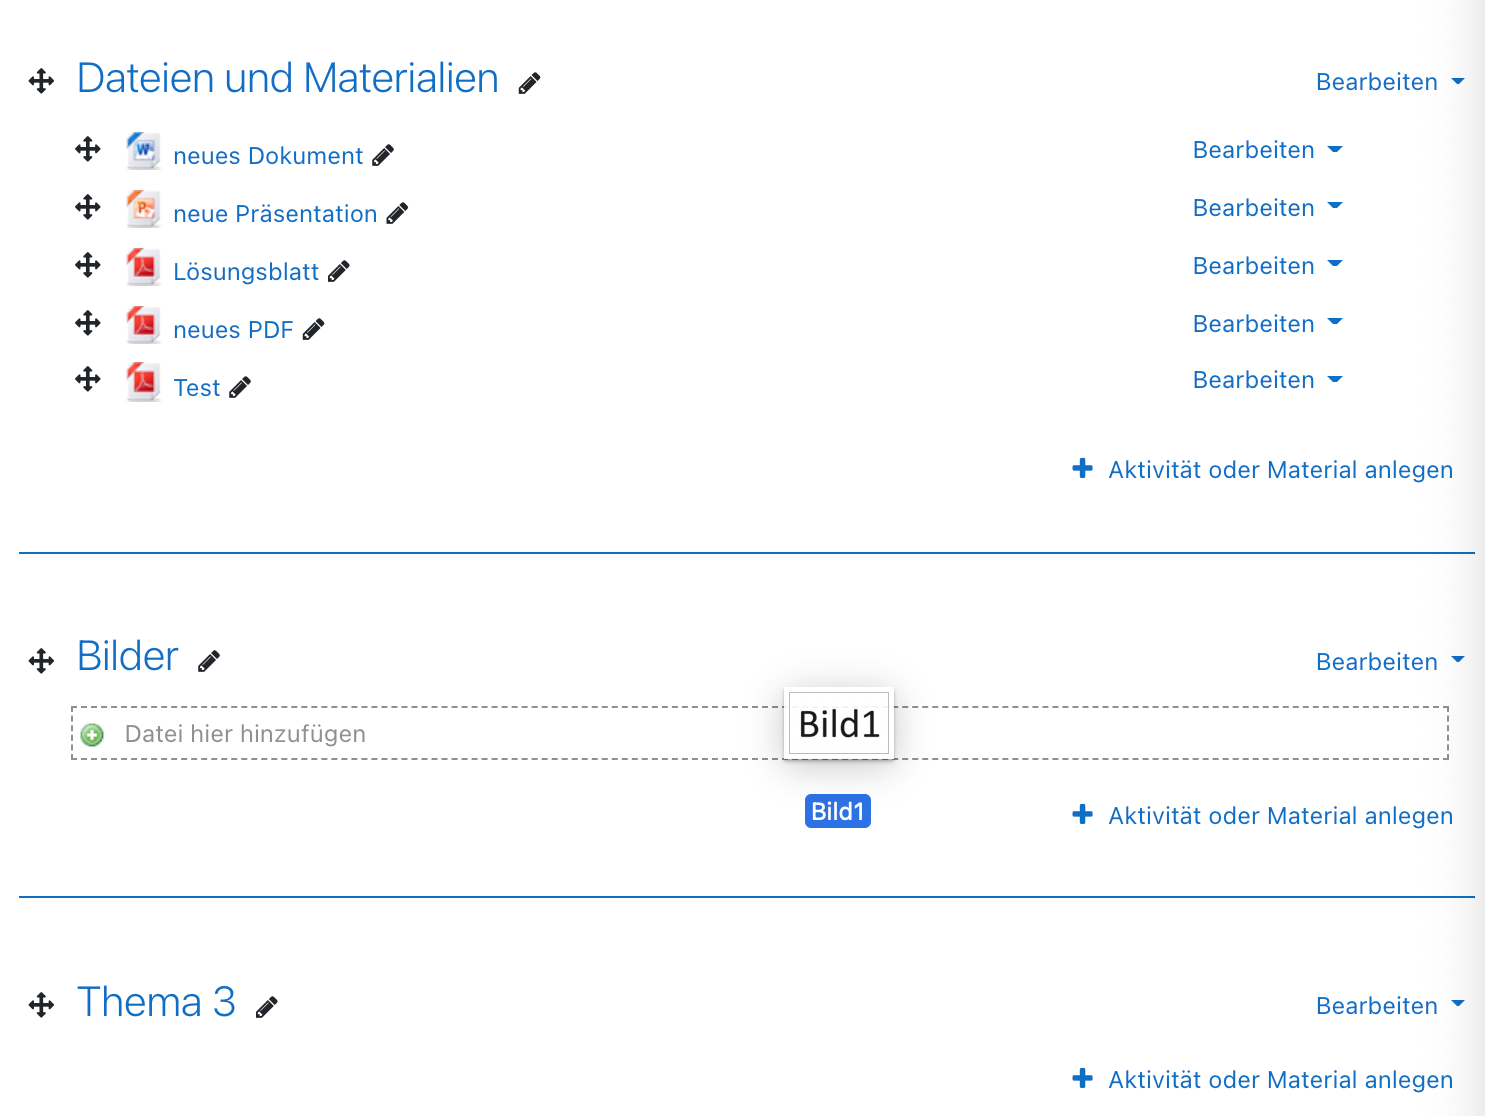Click the Word icon of neues Dokument
The width and height of the screenshot is (1485, 1116).
[x=143, y=151]
